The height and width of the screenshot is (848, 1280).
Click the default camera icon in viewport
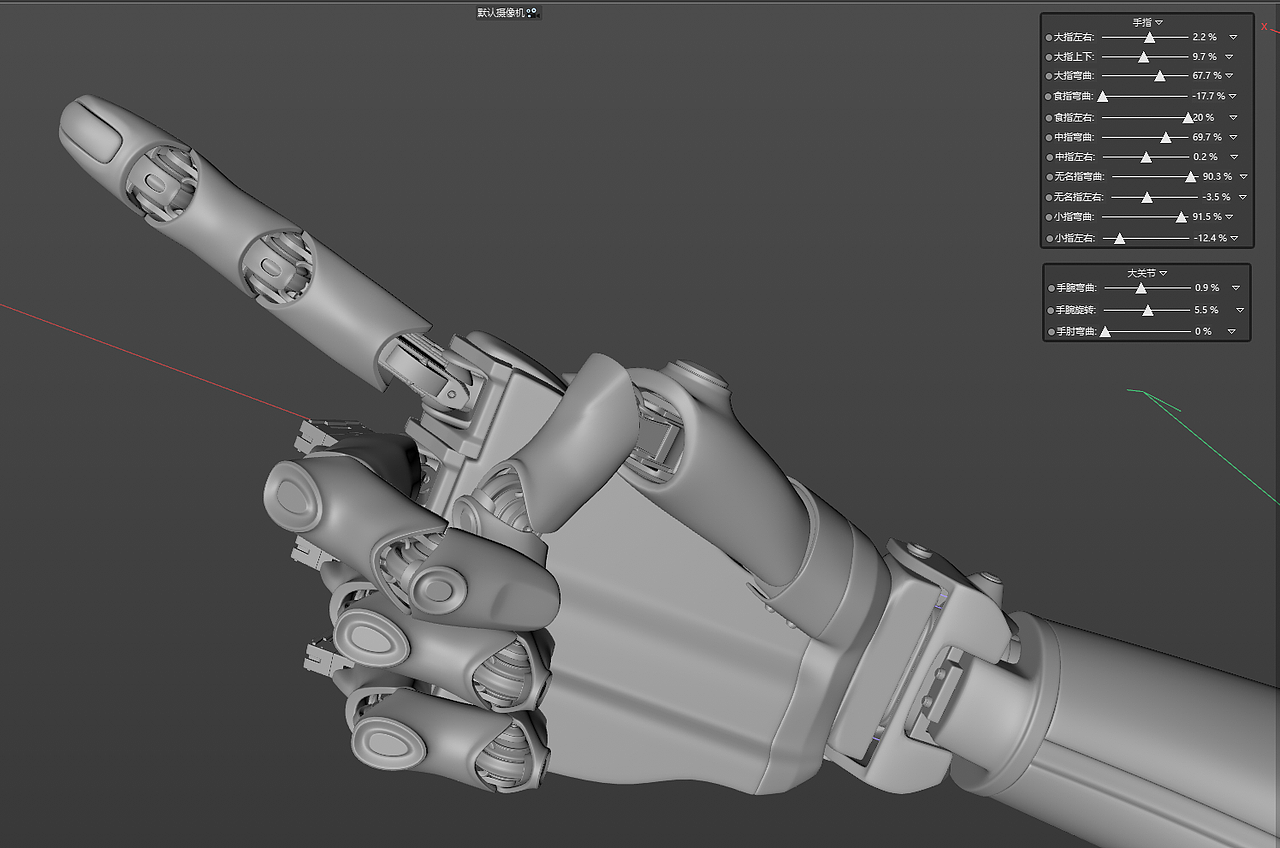(x=532, y=13)
